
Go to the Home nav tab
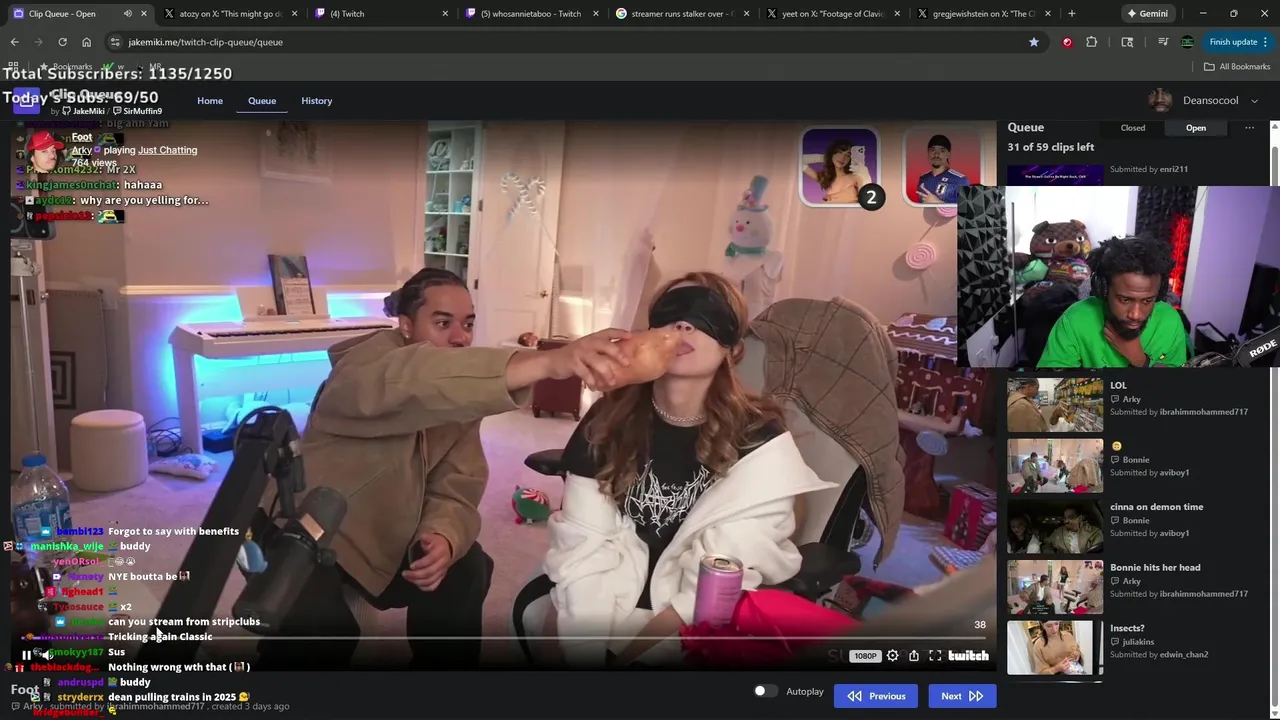(210, 101)
